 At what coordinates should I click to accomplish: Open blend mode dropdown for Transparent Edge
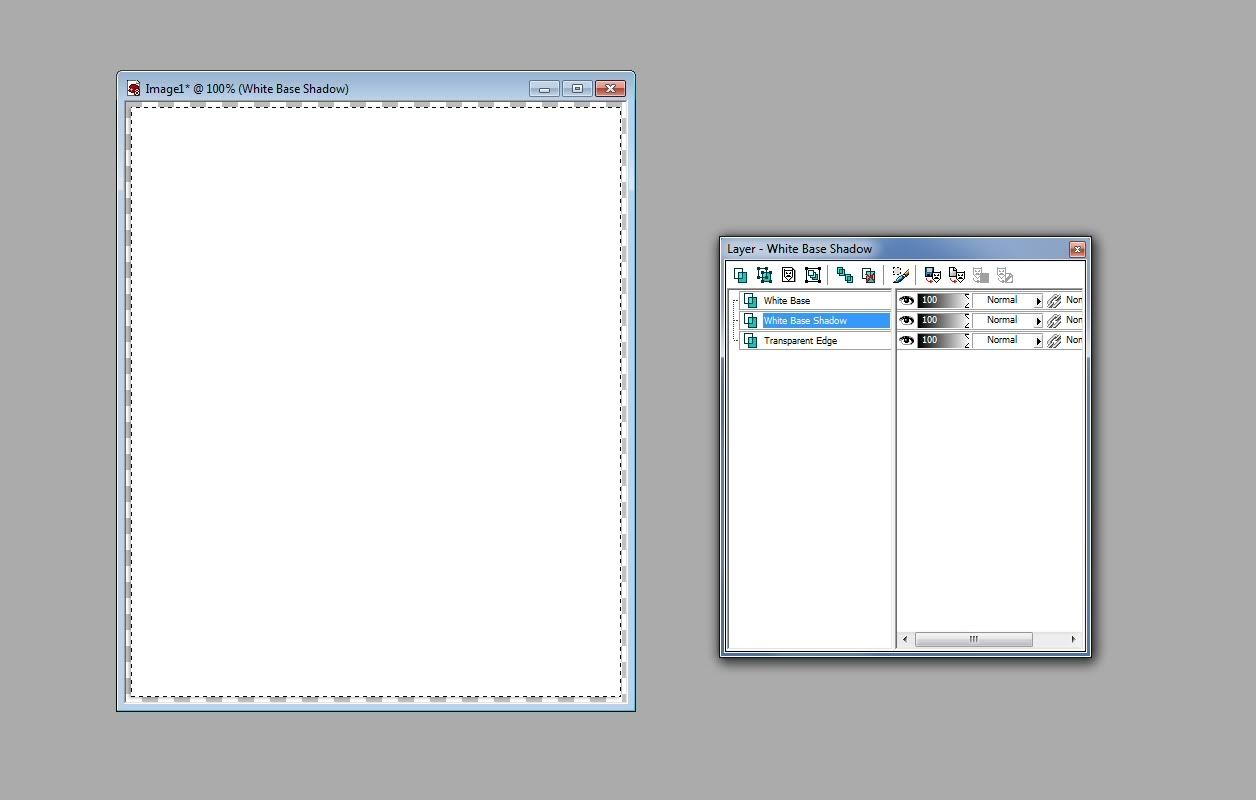coord(1038,341)
